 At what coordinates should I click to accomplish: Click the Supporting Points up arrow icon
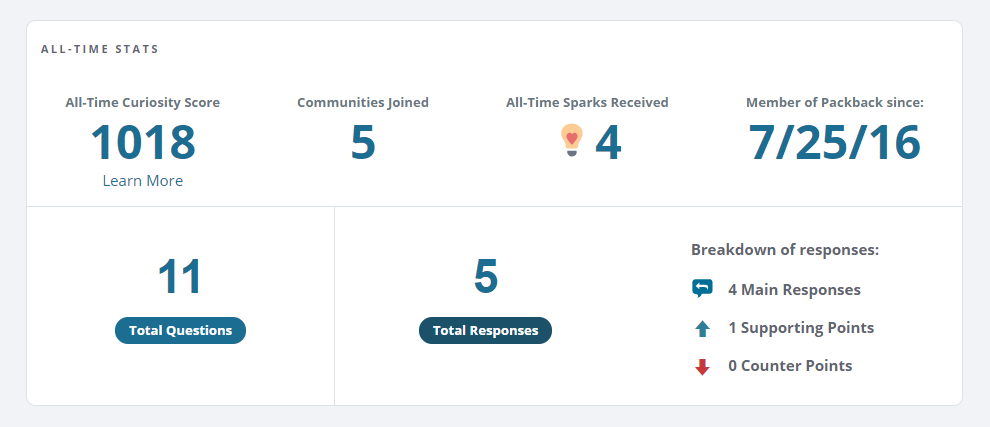point(702,328)
